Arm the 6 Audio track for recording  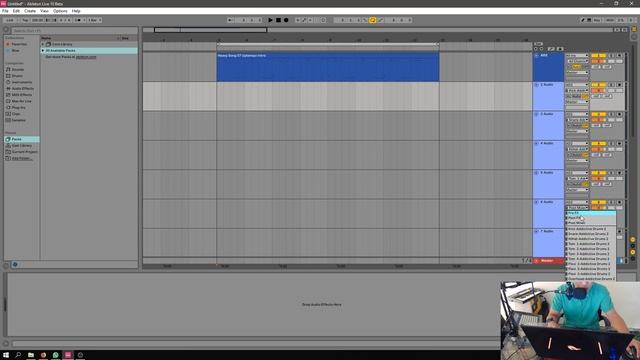click(x=619, y=202)
